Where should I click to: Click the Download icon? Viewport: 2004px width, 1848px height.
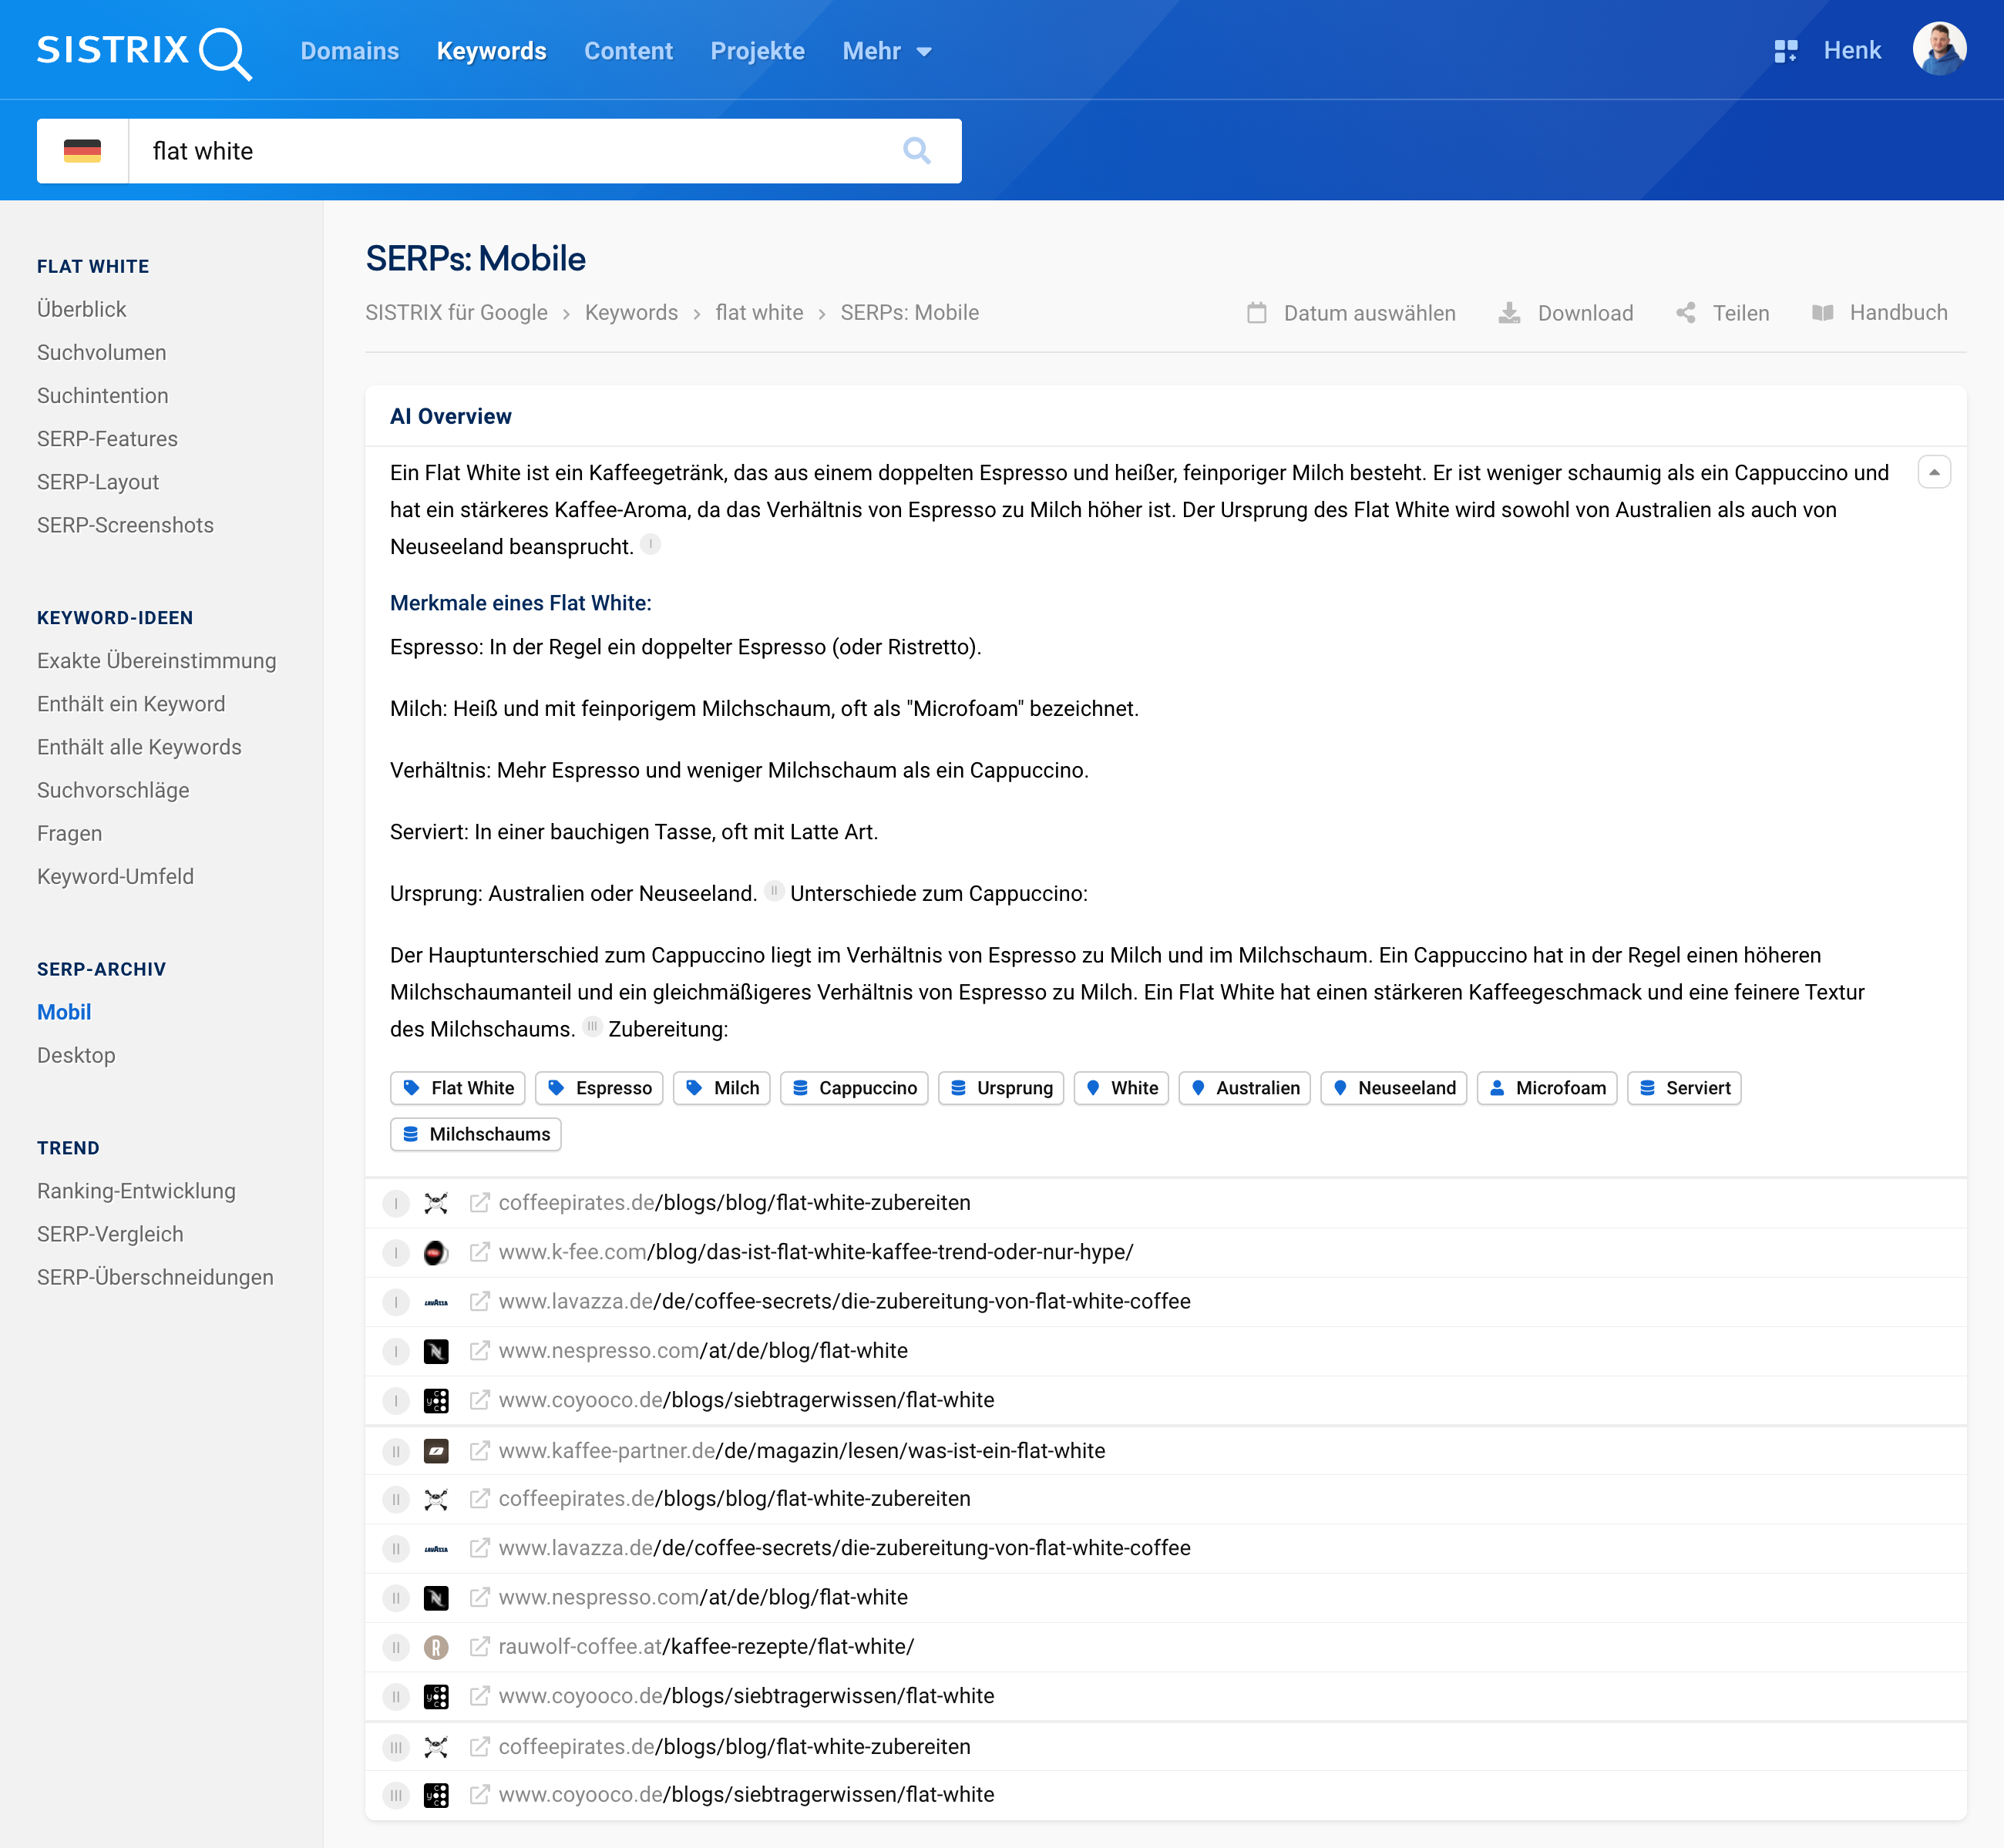tap(1509, 313)
